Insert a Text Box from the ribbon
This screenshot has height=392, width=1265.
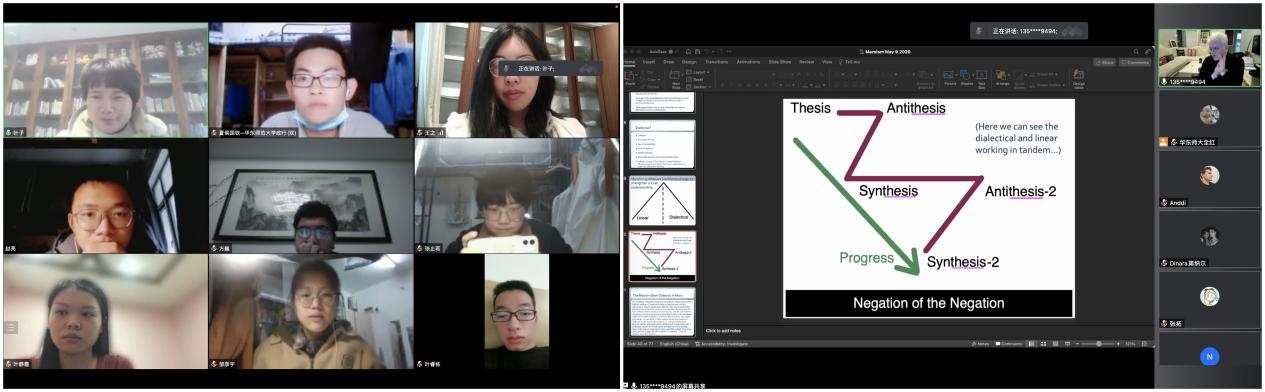tap(981, 77)
